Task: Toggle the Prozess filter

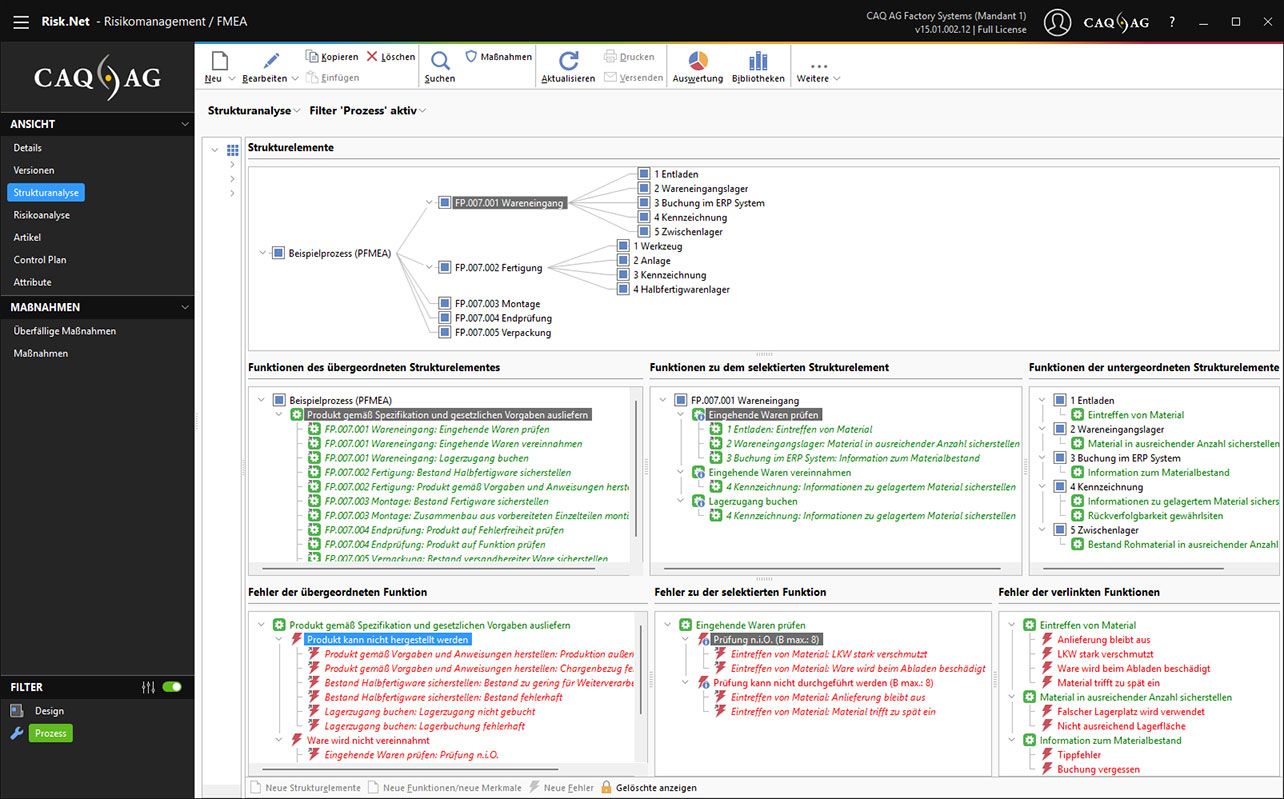Action: pos(50,733)
